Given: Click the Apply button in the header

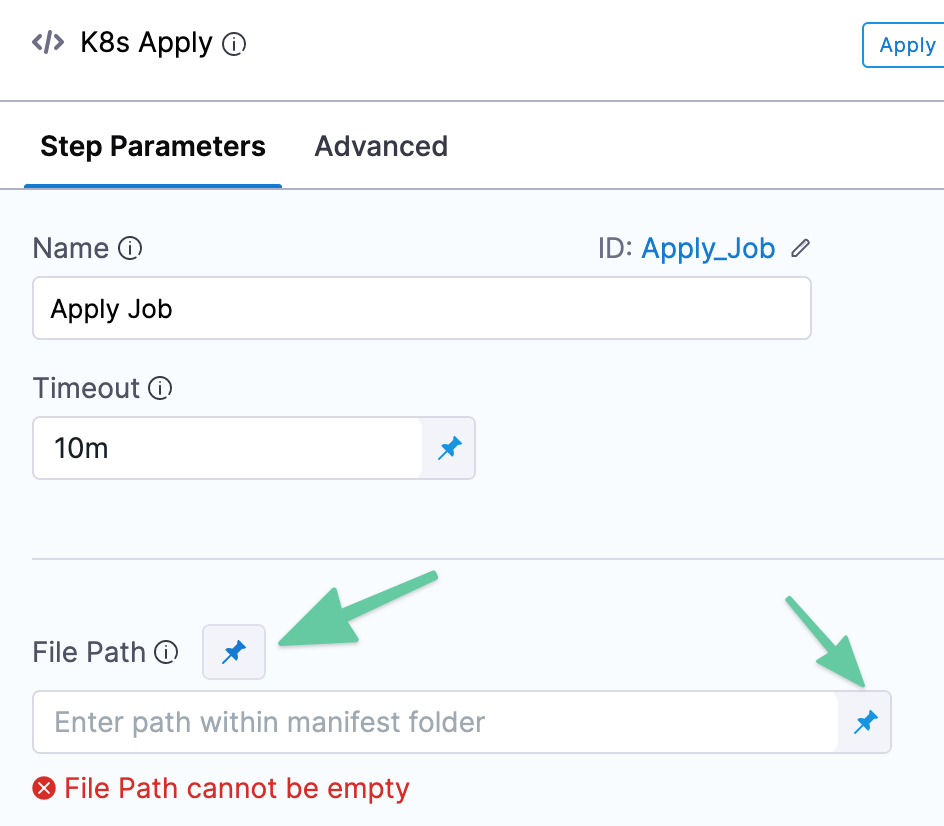Looking at the screenshot, I should point(904,45).
